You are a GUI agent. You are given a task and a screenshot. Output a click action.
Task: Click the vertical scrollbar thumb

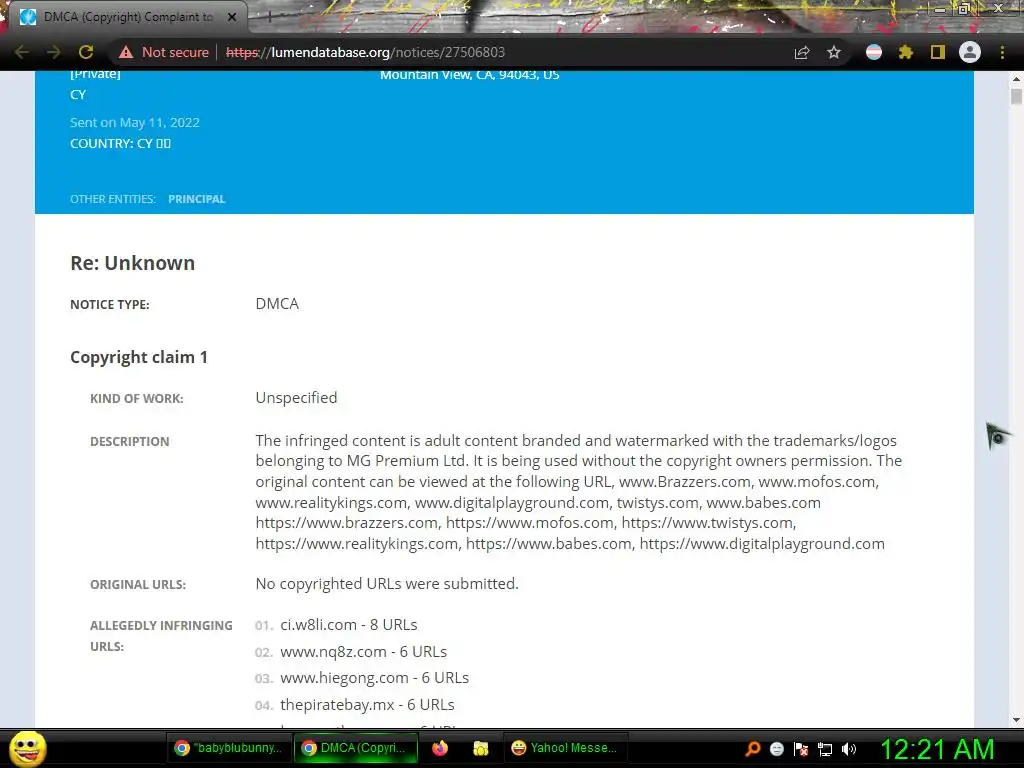1016,96
